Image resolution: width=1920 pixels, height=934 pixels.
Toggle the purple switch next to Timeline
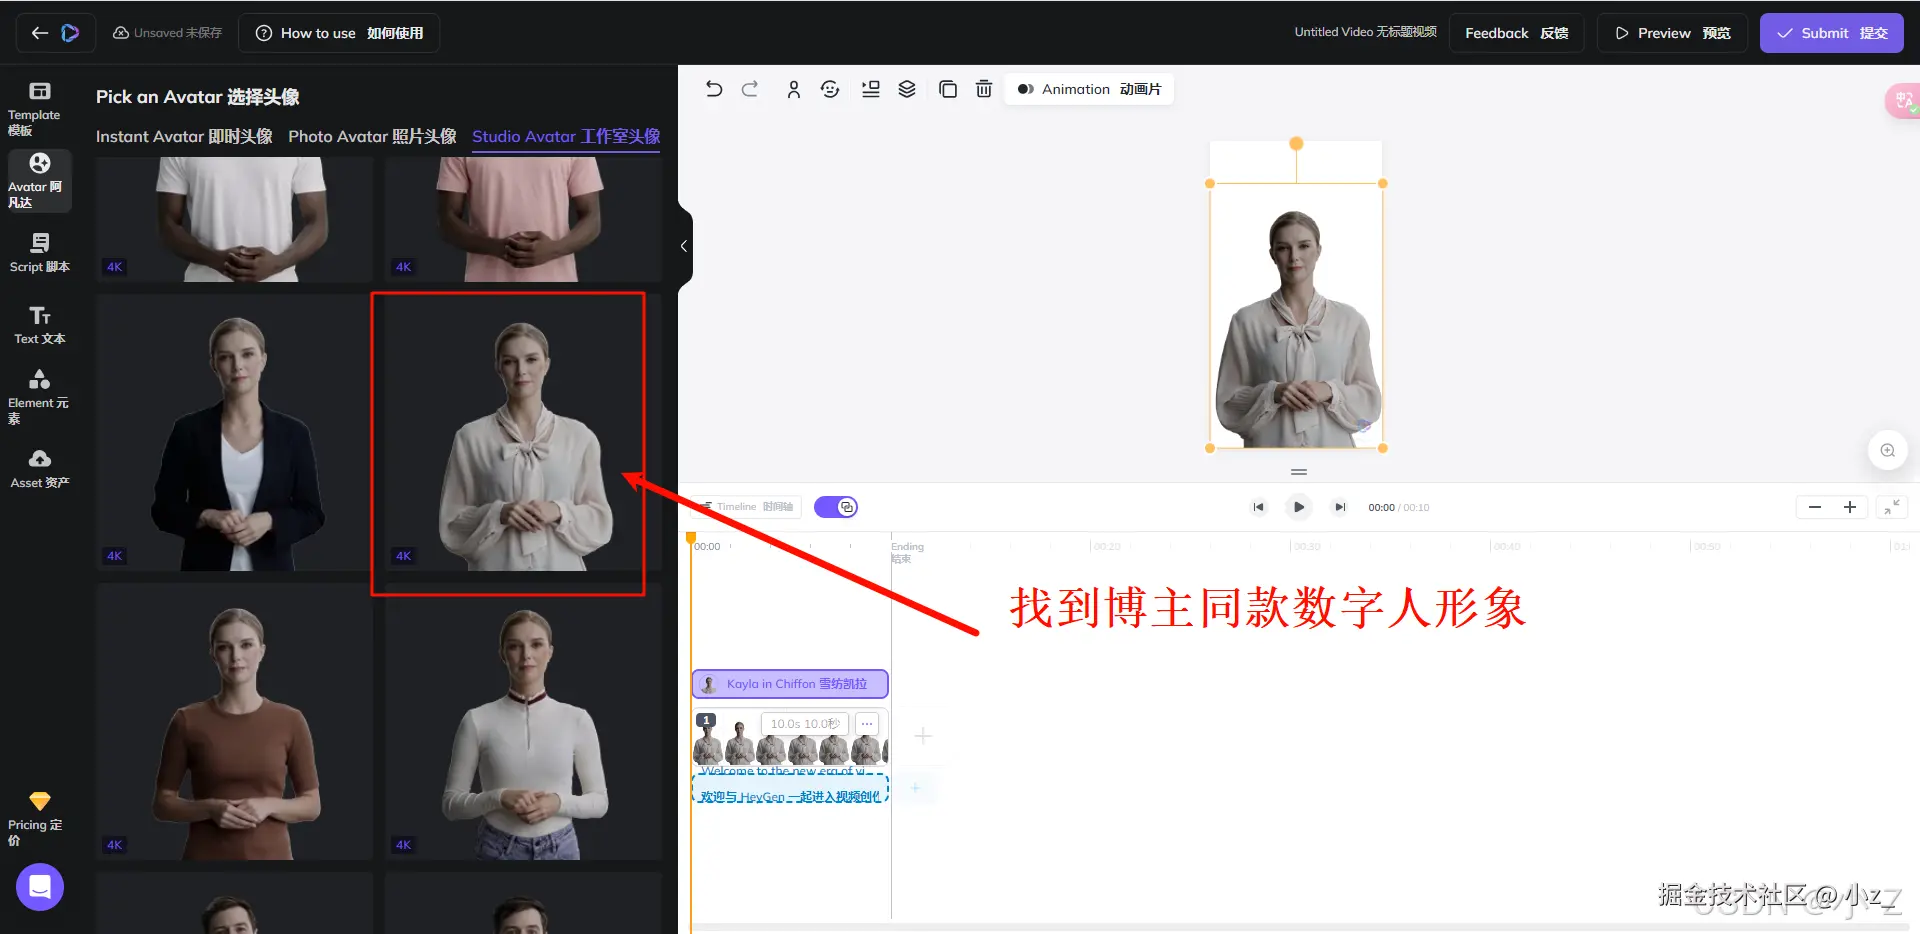836,507
